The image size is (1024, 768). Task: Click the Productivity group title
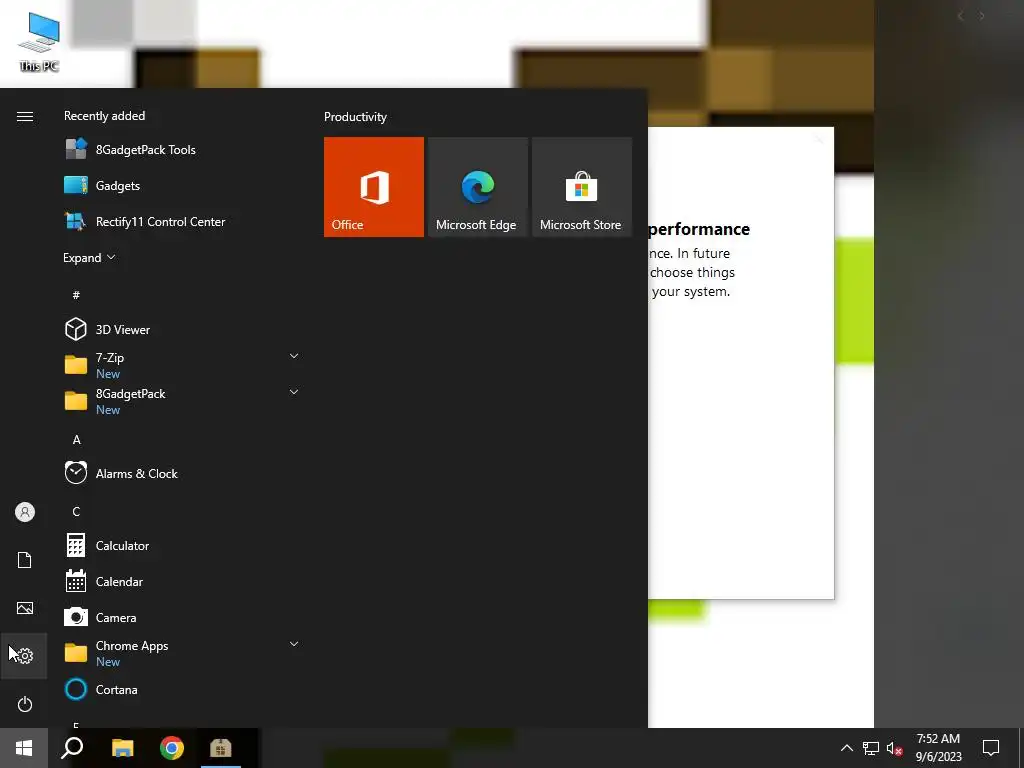[355, 117]
